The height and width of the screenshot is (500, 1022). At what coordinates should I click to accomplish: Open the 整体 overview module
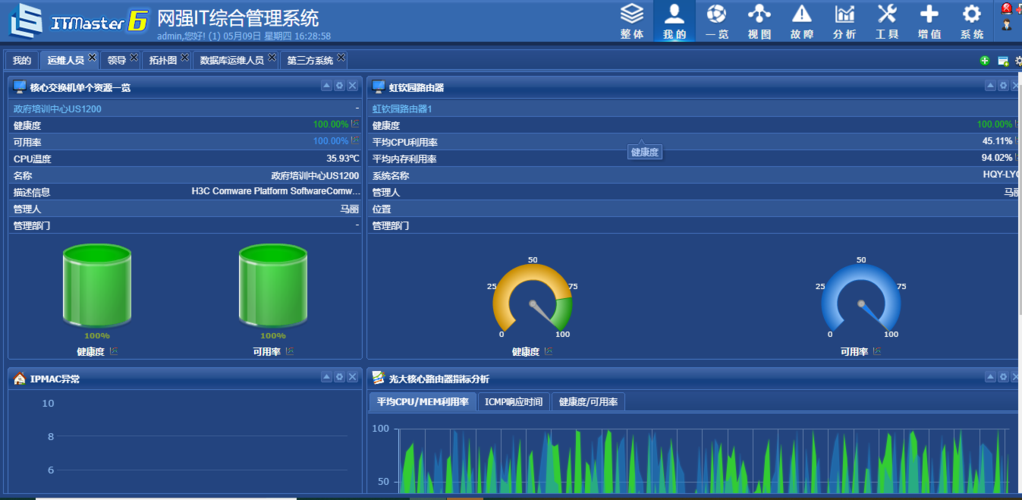(632, 20)
